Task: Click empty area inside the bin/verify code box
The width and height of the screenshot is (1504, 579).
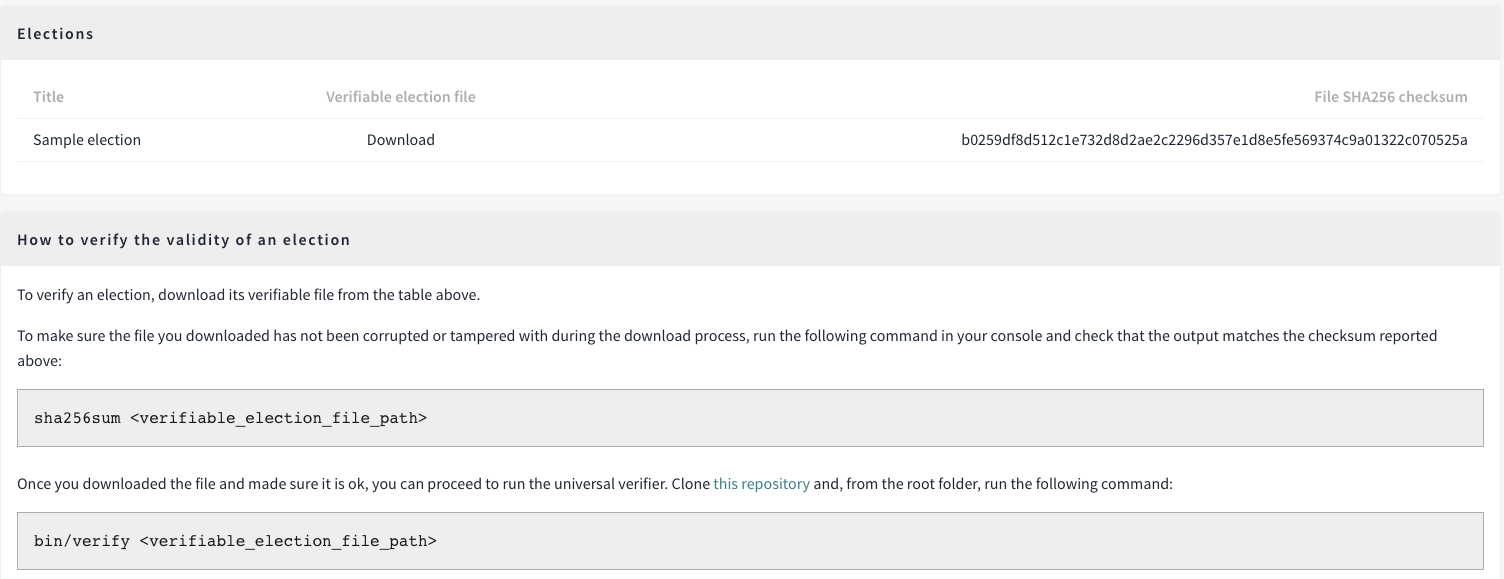Action: tap(950, 541)
